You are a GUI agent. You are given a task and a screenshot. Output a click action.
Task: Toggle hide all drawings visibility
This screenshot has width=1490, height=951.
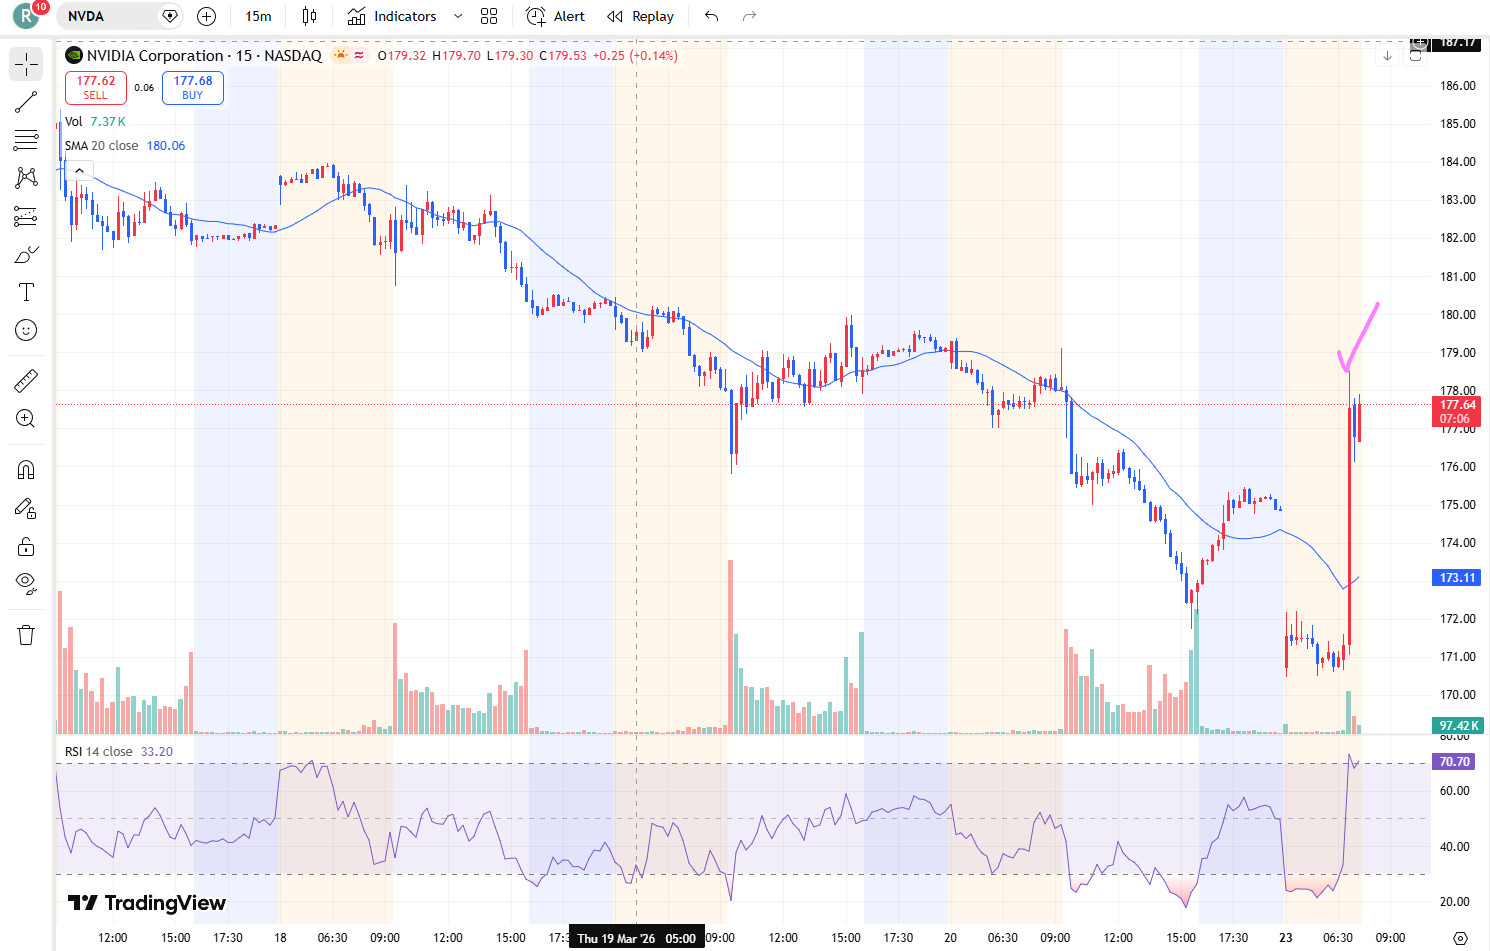coord(27,583)
